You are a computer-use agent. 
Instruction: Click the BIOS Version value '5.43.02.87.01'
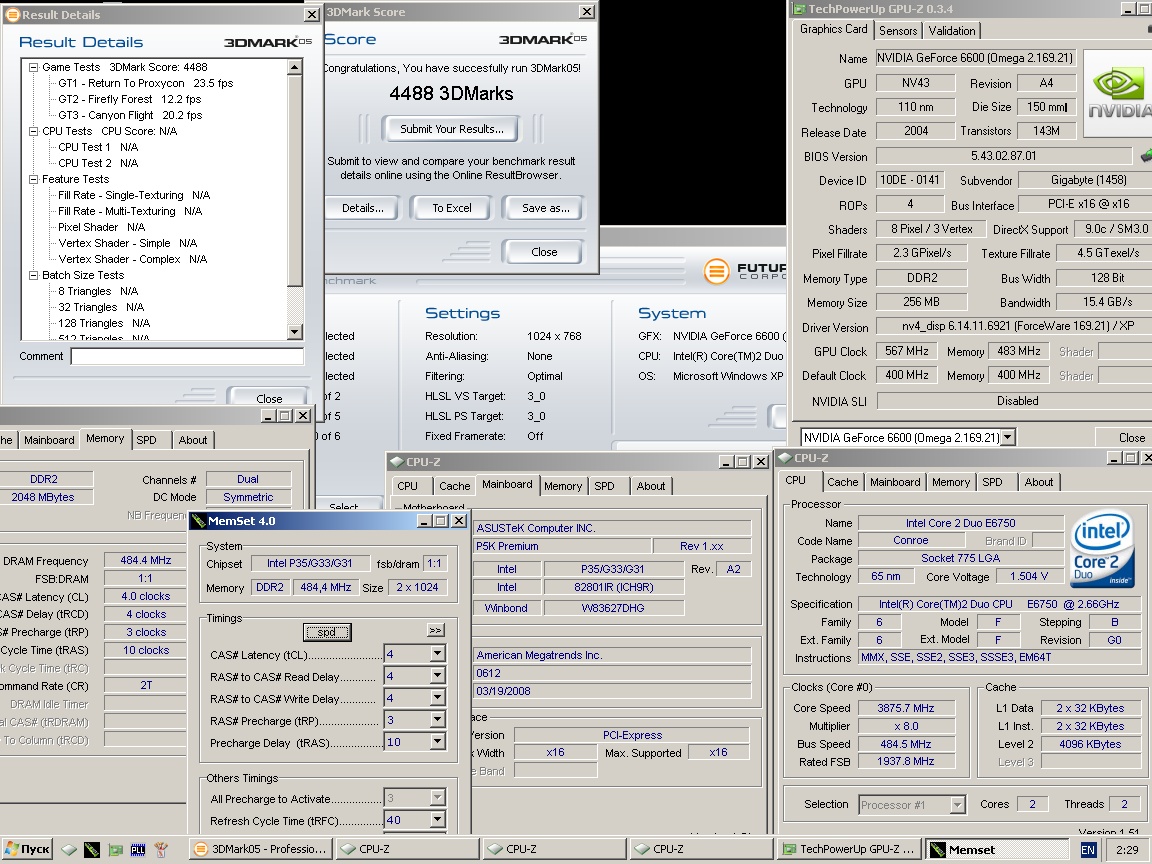pyautogui.click(x=1004, y=156)
